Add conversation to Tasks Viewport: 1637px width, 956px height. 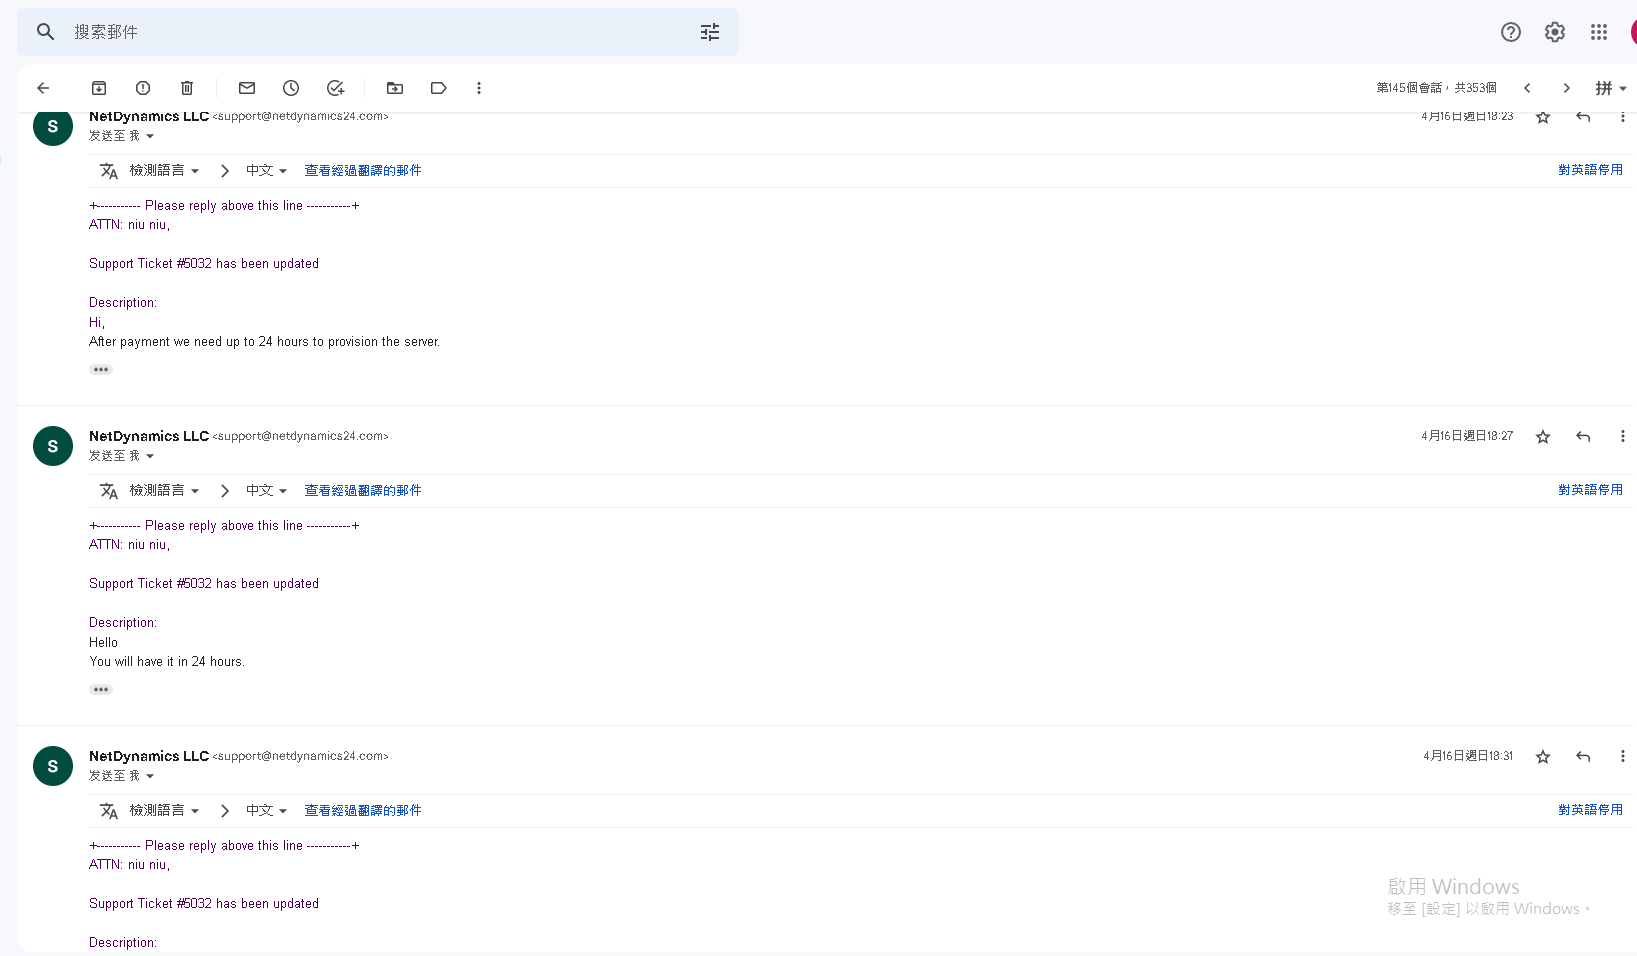click(335, 88)
